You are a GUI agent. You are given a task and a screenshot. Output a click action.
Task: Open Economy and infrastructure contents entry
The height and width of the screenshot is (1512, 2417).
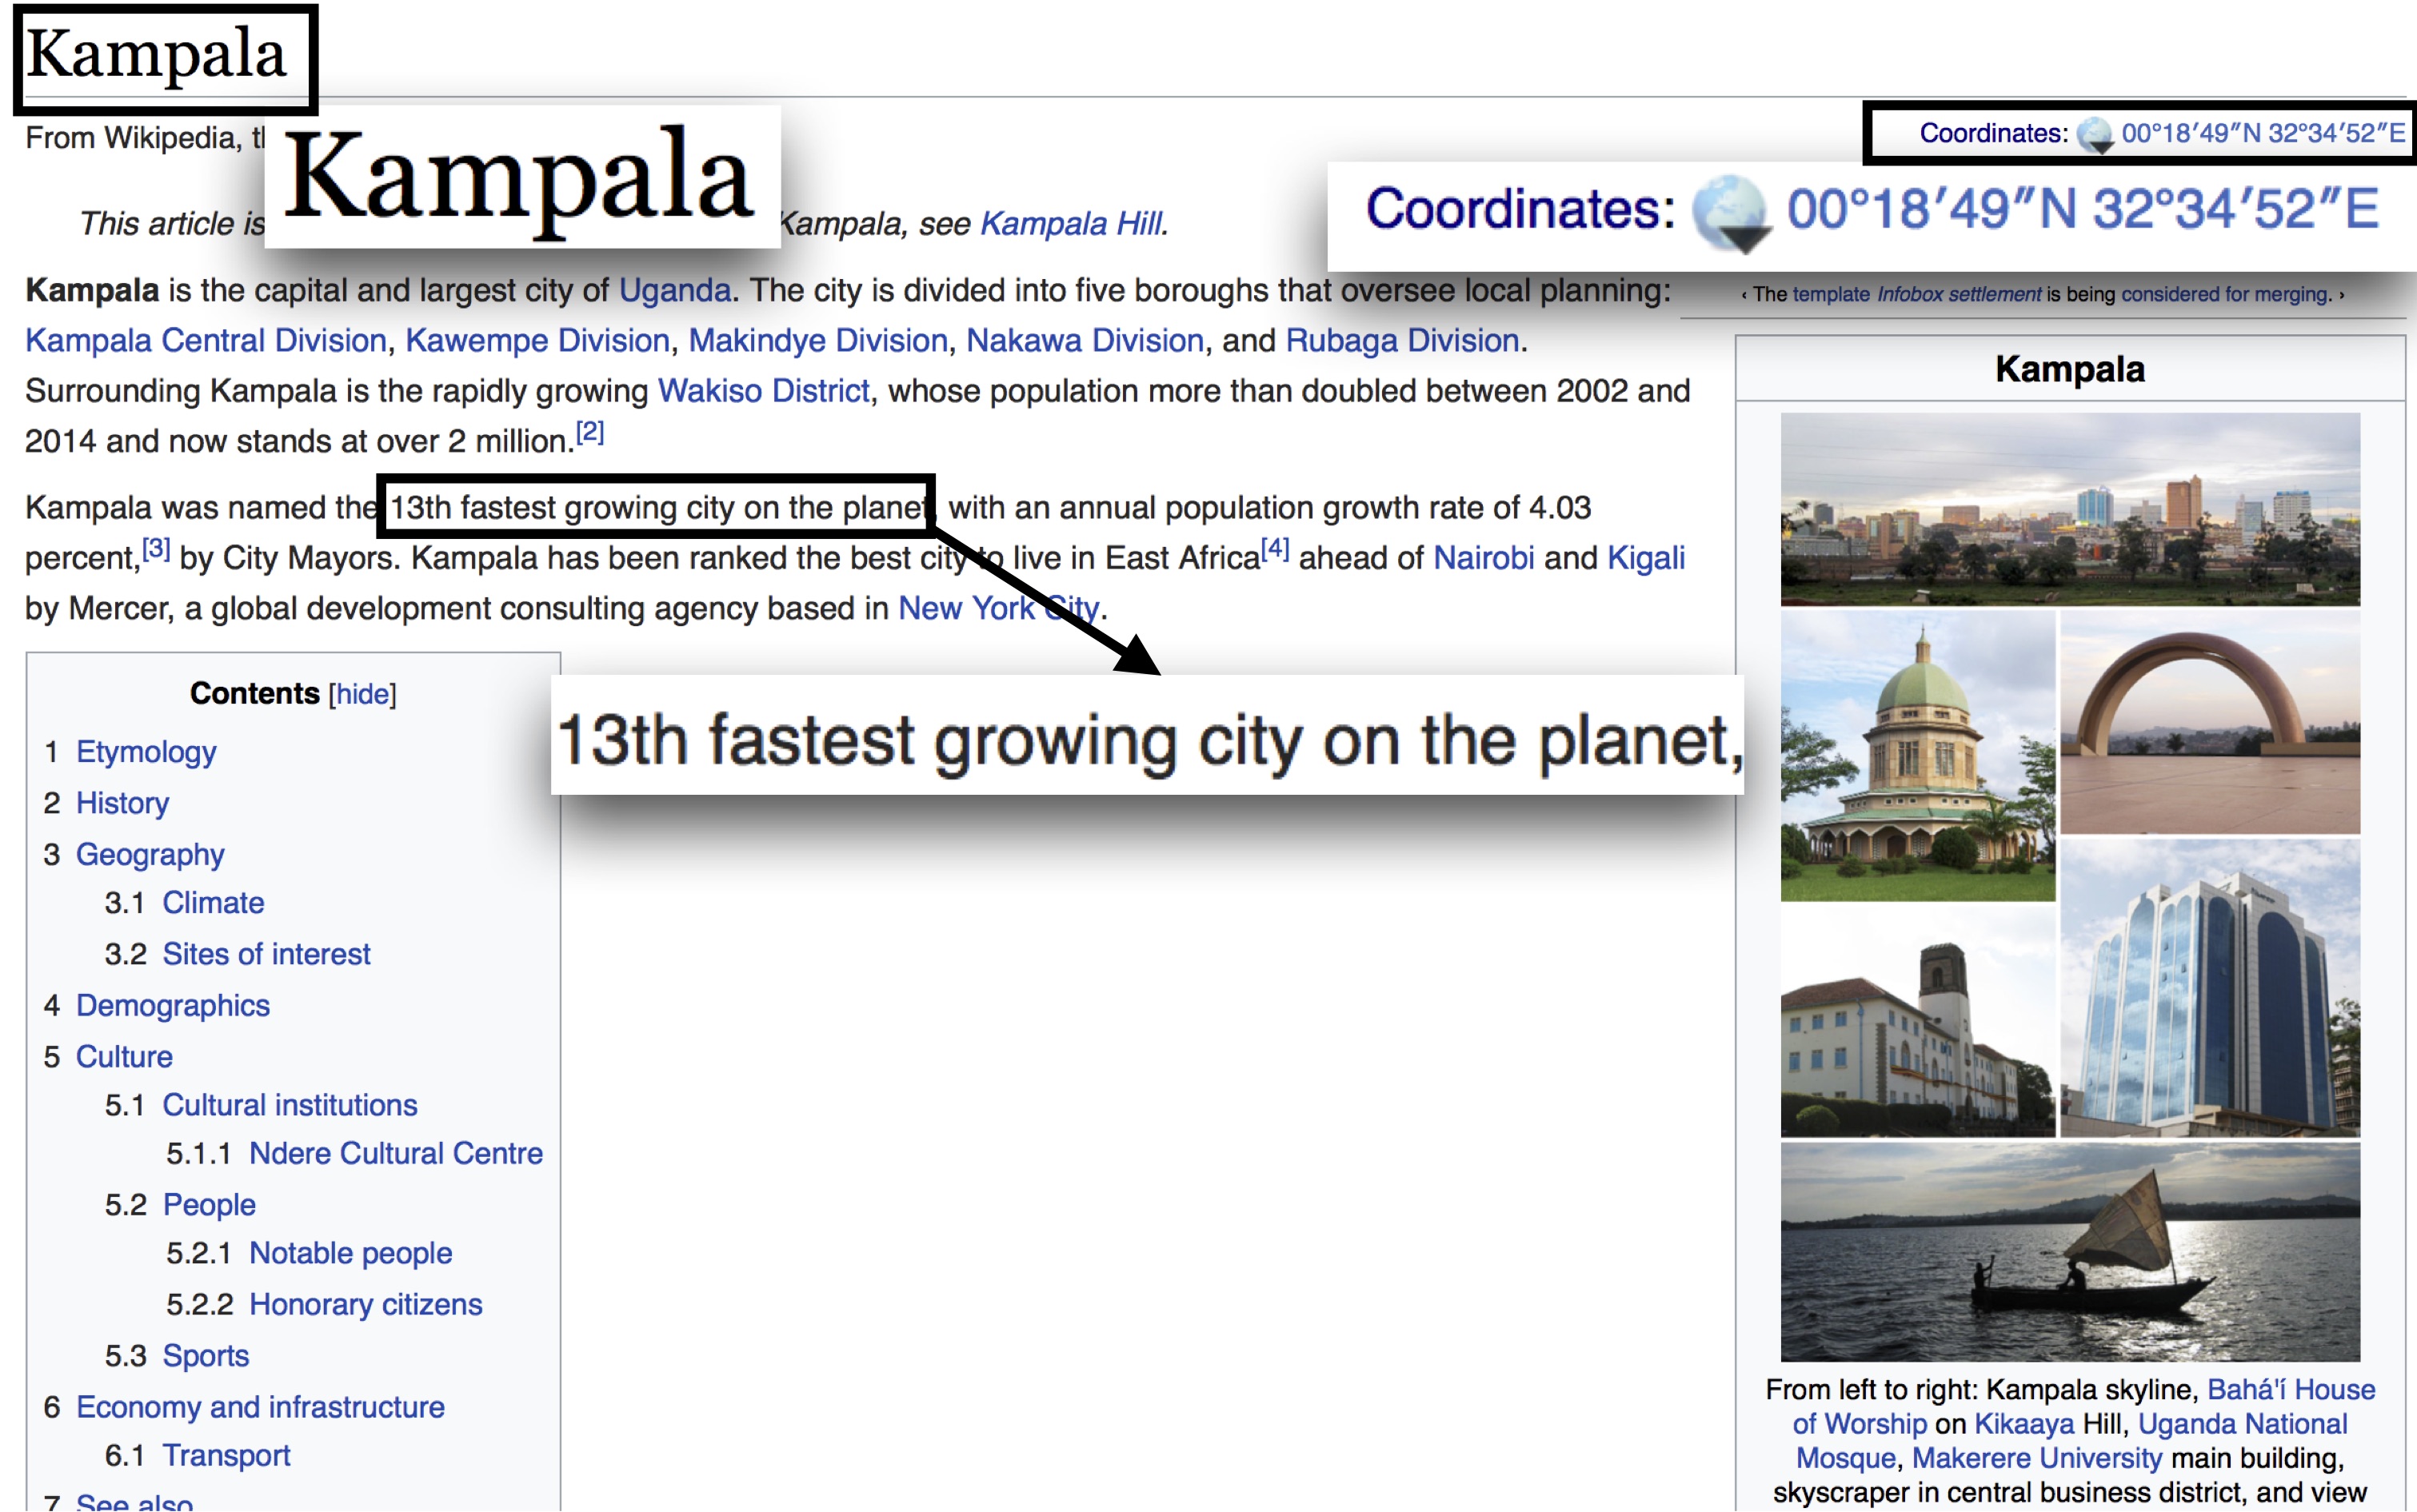(x=260, y=1407)
